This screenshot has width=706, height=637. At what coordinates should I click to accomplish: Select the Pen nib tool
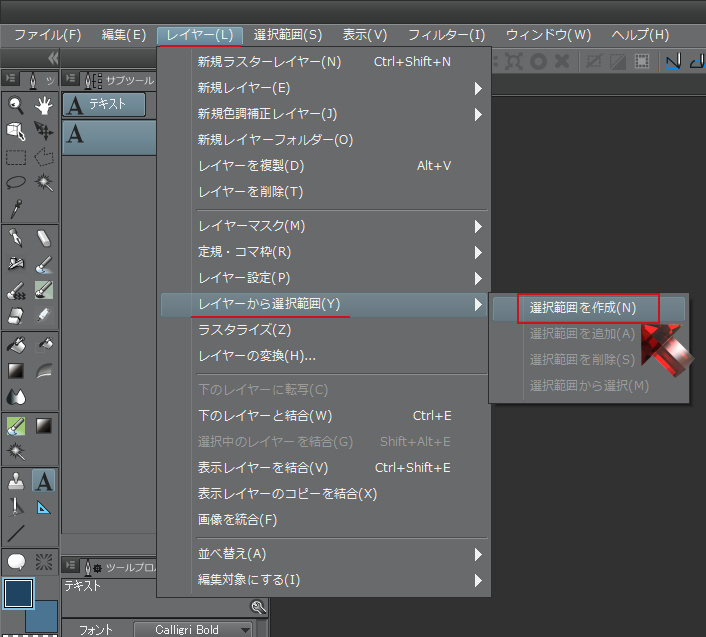tap(16, 238)
